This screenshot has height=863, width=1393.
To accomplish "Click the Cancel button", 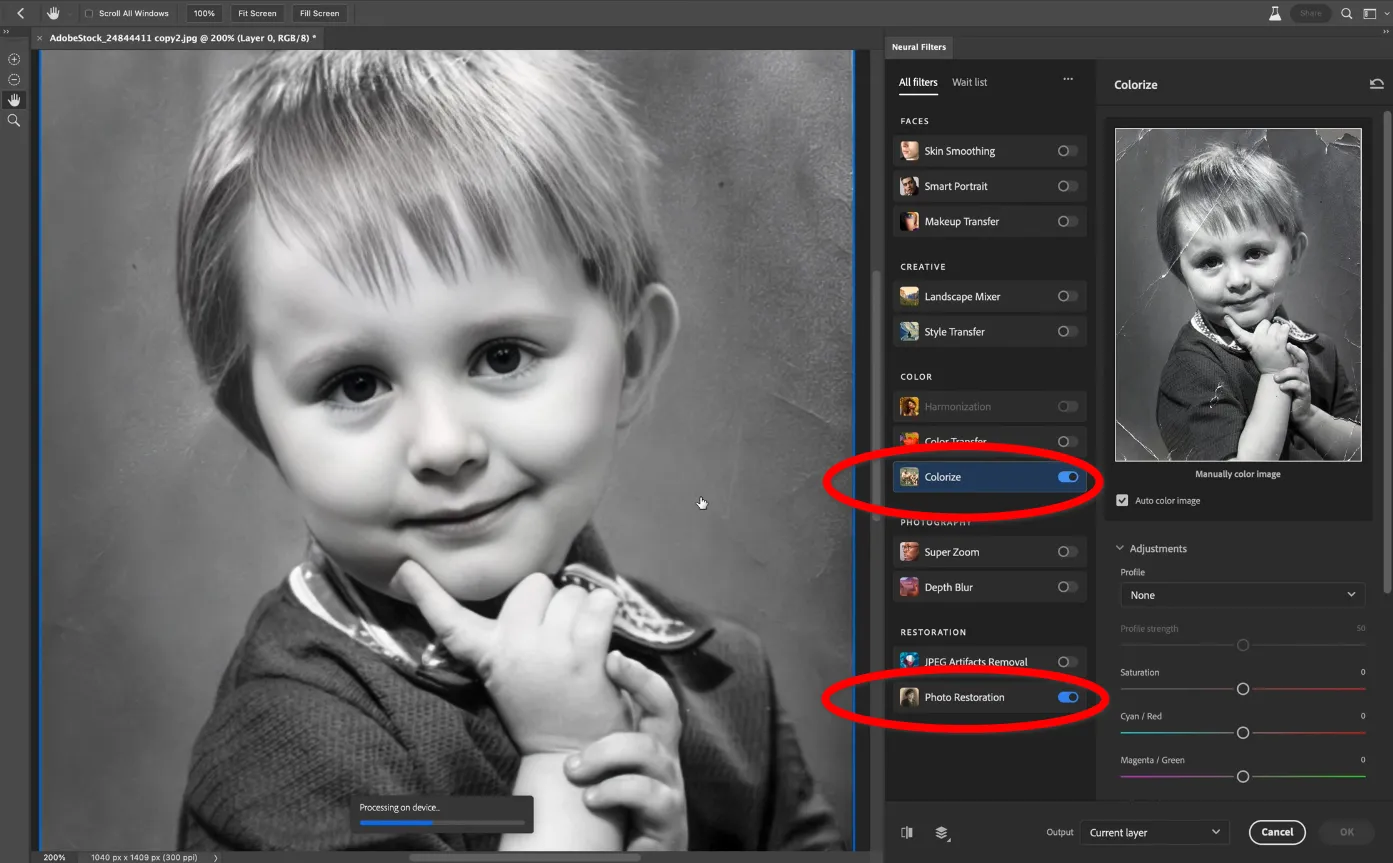I will coord(1277,831).
